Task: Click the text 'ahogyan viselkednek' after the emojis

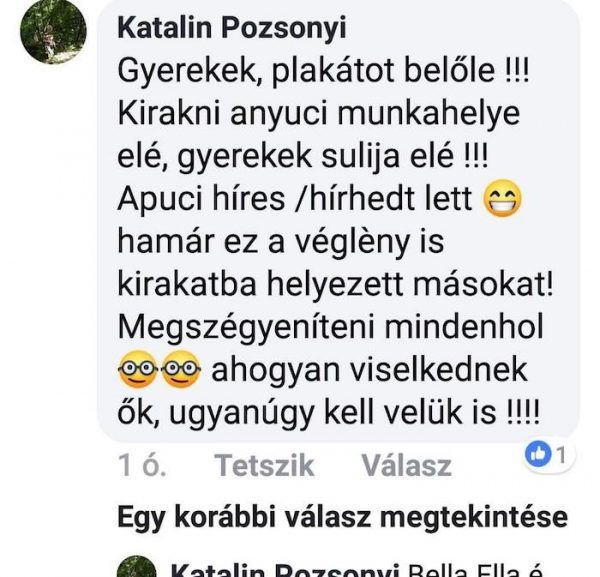Action: coord(370,370)
